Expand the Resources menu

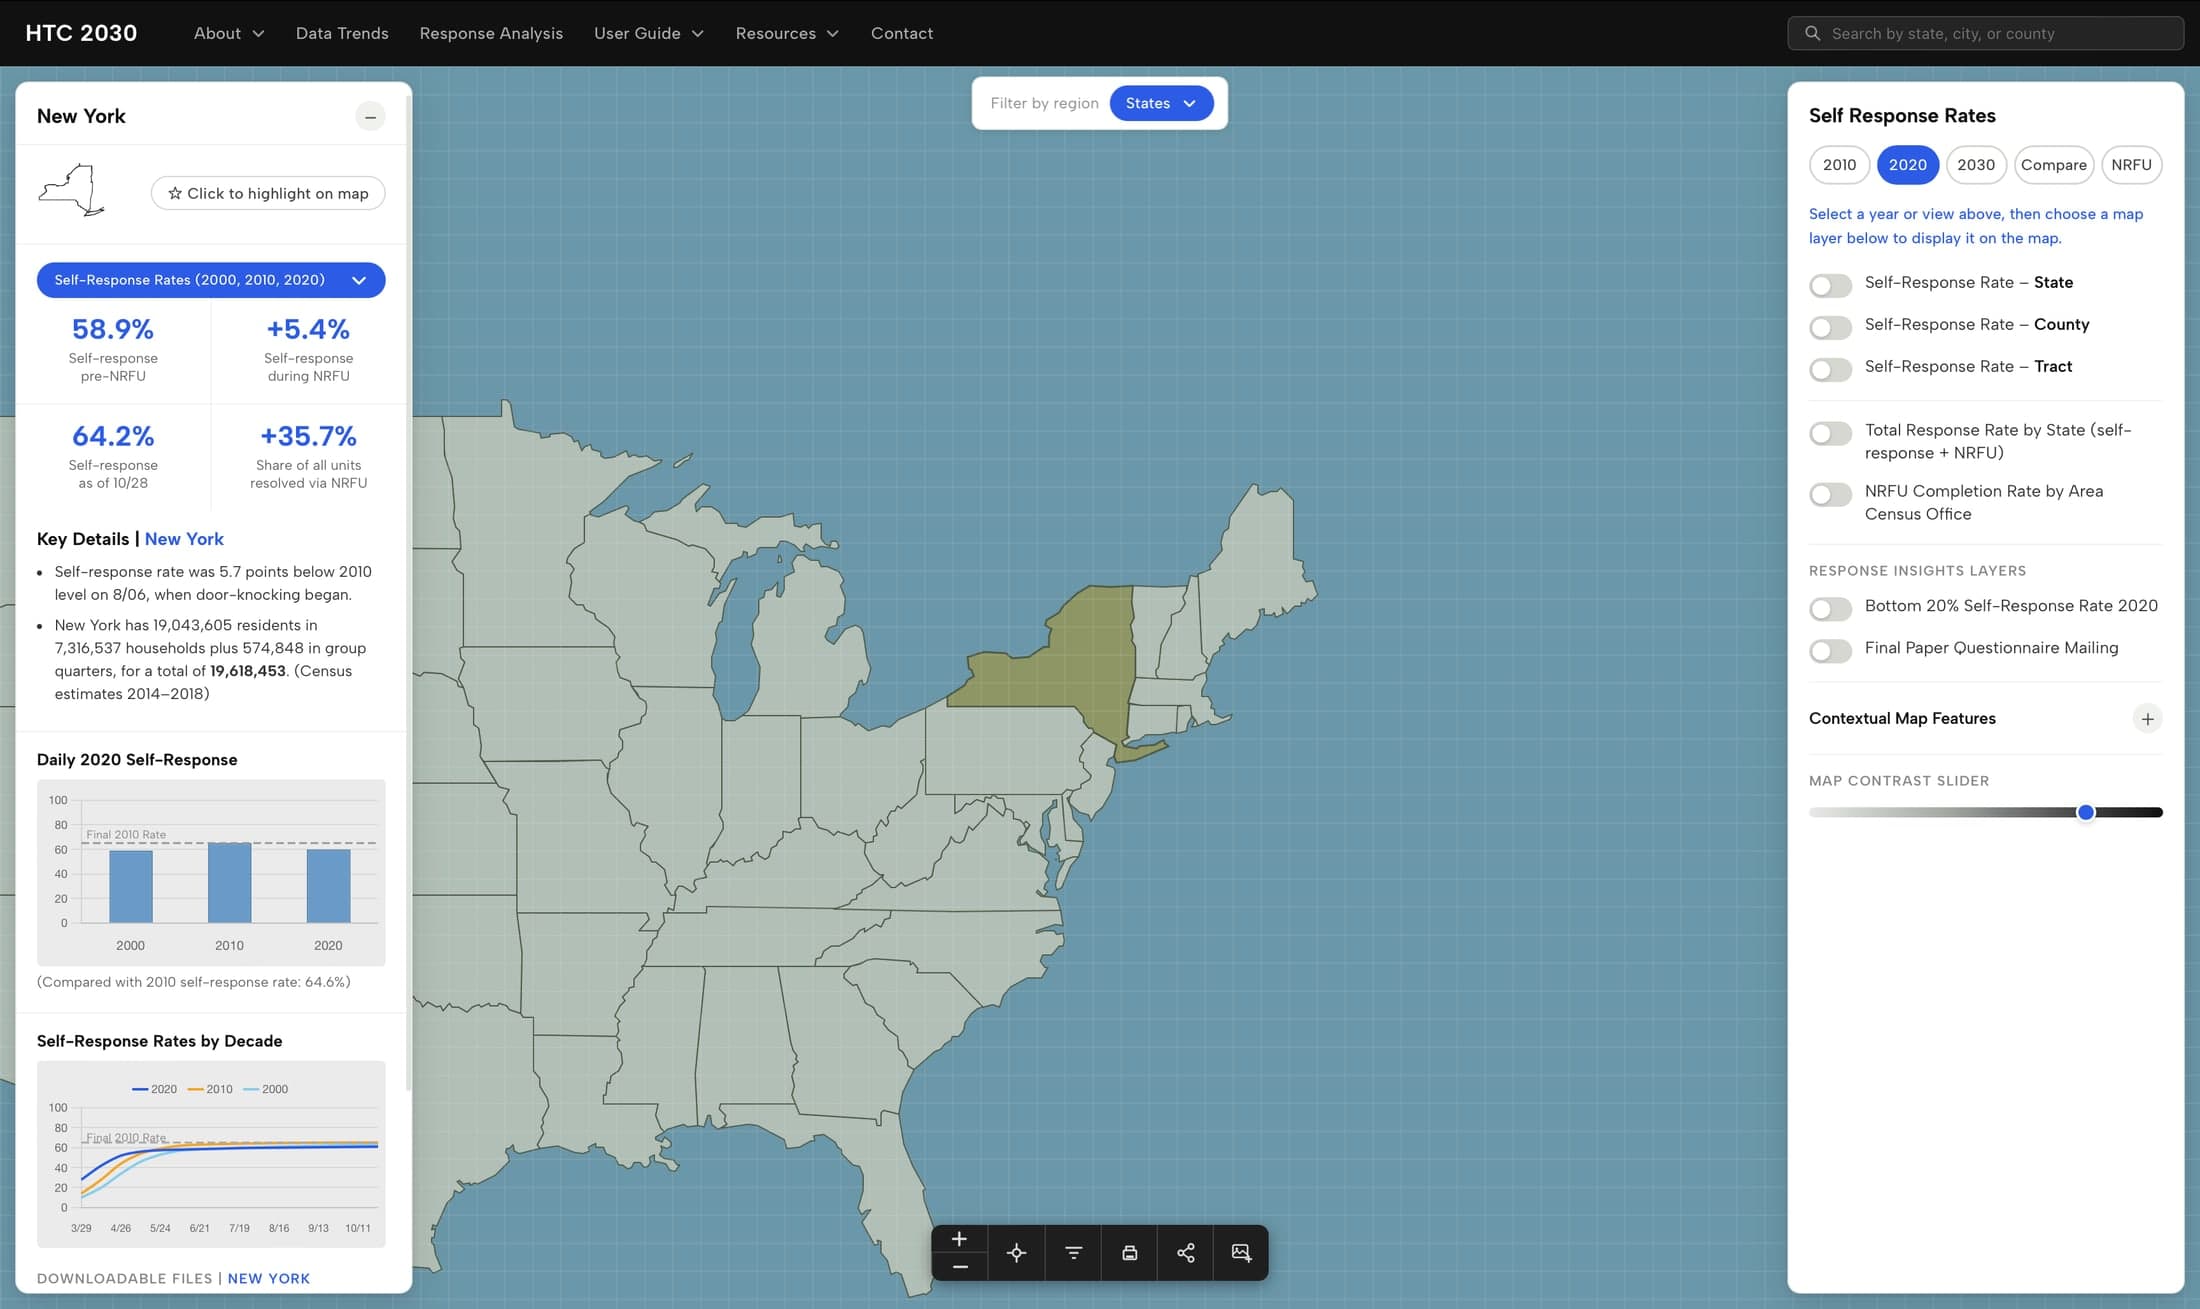pyautogui.click(x=787, y=33)
